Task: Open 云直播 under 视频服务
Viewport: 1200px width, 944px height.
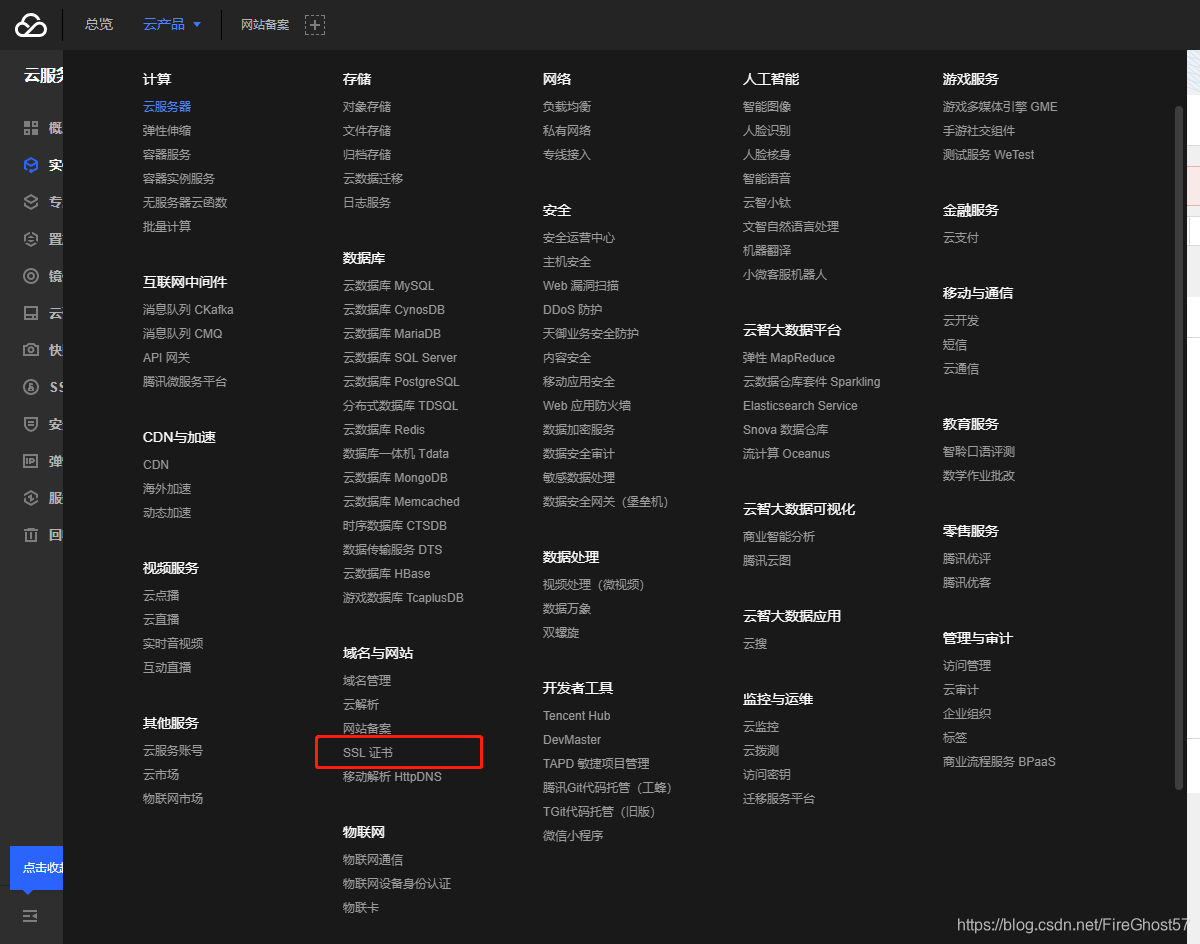Action: point(161,619)
